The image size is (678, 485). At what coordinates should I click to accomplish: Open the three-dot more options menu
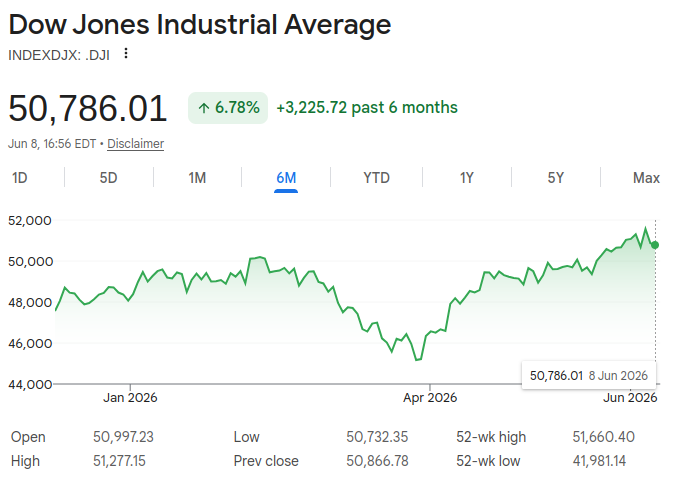(126, 53)
